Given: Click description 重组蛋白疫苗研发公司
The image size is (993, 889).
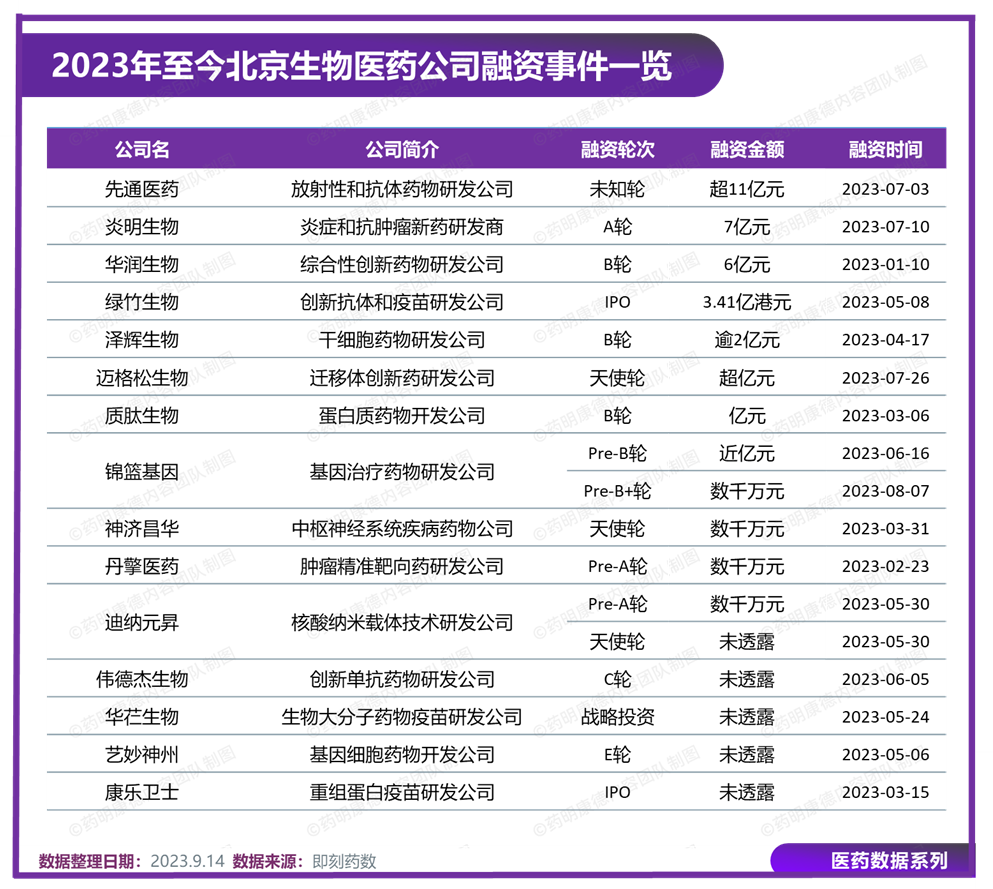Looking at the screenshot, I should point(402,792).
